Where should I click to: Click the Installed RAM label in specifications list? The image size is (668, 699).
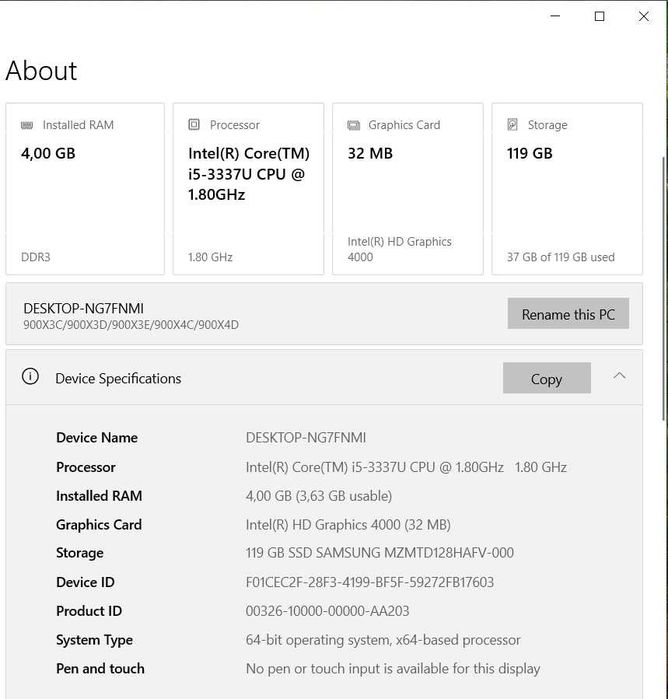tap(99, 496)
